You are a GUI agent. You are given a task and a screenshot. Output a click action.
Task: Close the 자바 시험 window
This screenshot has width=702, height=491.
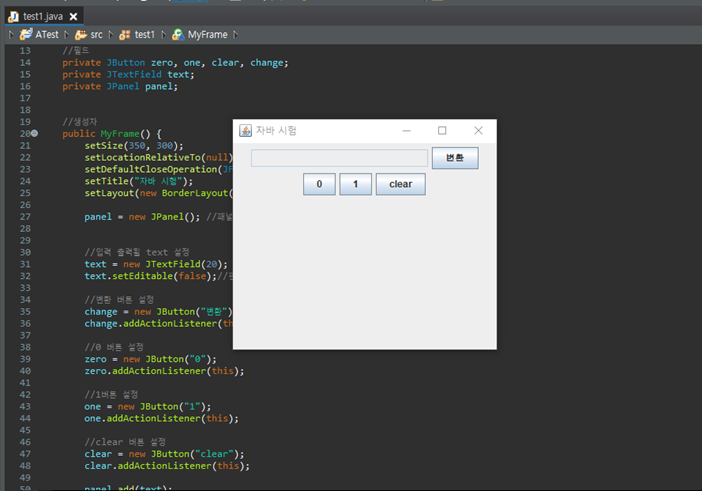pos(478,130)
